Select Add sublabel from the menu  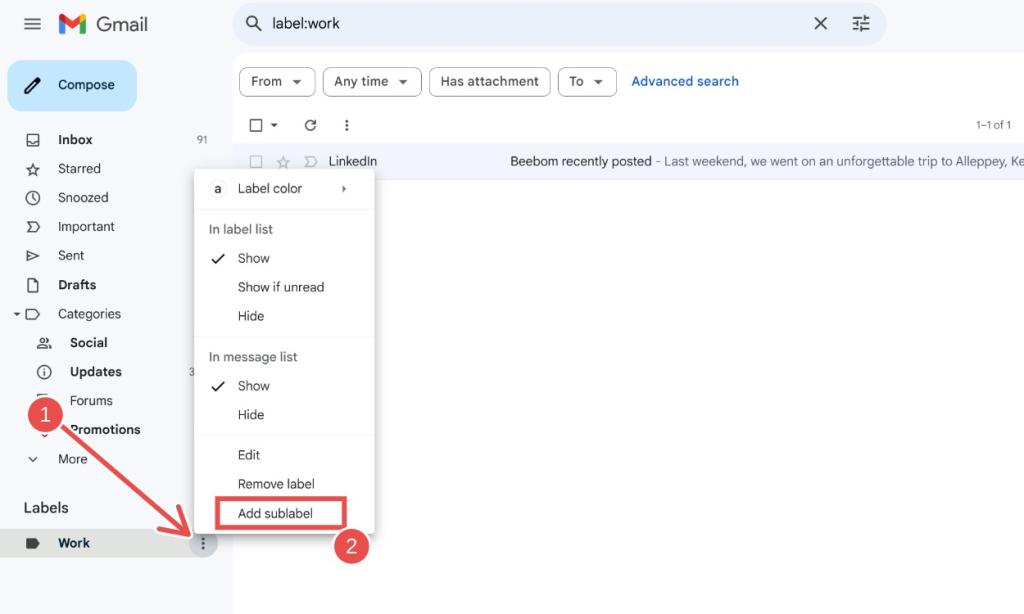pyautogui.click(x=281, y=512)
